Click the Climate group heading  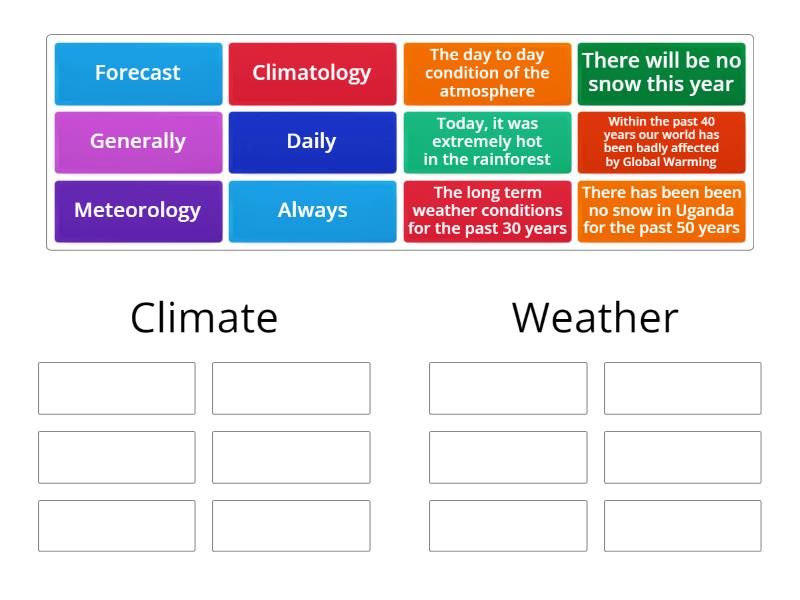click(x=203, y=318)
